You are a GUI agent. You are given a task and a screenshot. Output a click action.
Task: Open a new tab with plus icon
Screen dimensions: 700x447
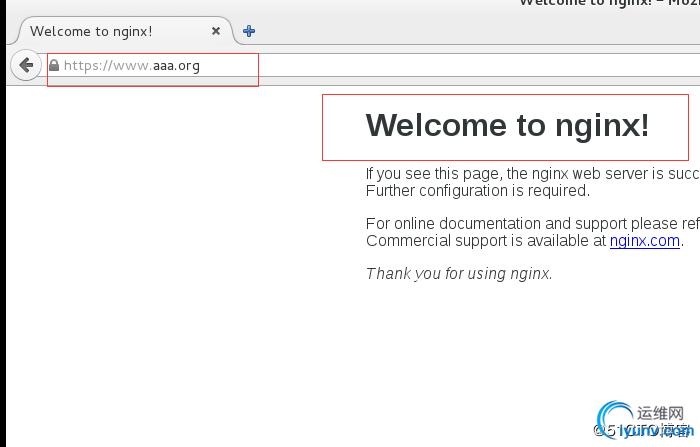click(249, 31)
